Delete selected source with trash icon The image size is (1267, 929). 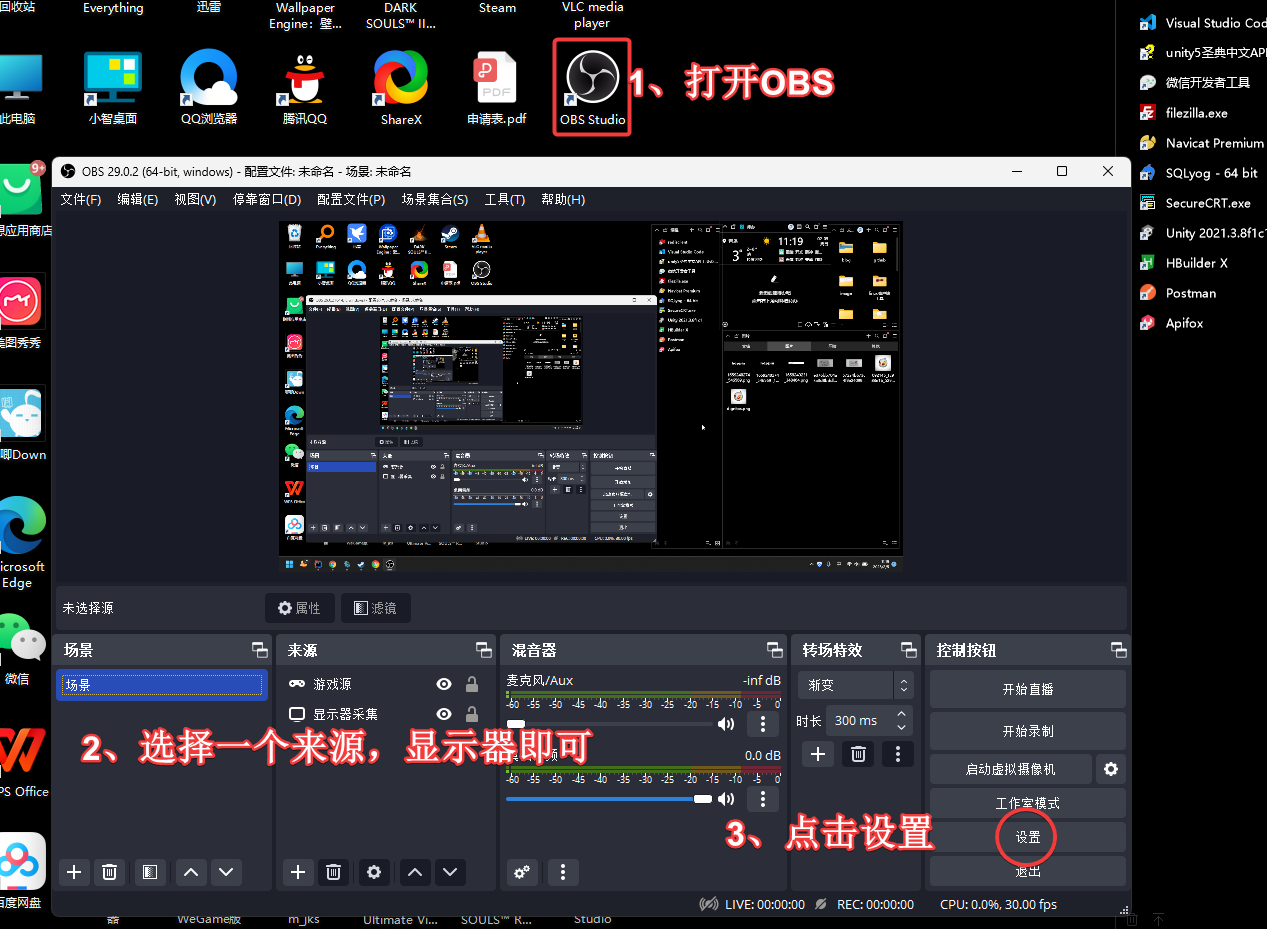(335, 872)
